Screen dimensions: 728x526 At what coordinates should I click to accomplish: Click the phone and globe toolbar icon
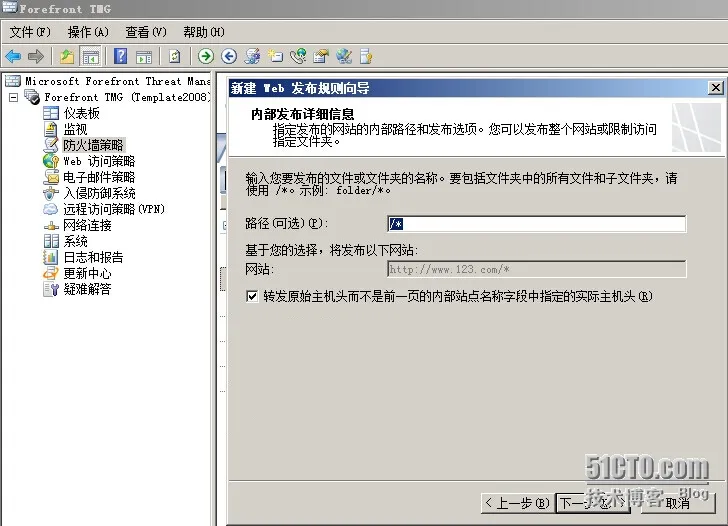point(298,57)
